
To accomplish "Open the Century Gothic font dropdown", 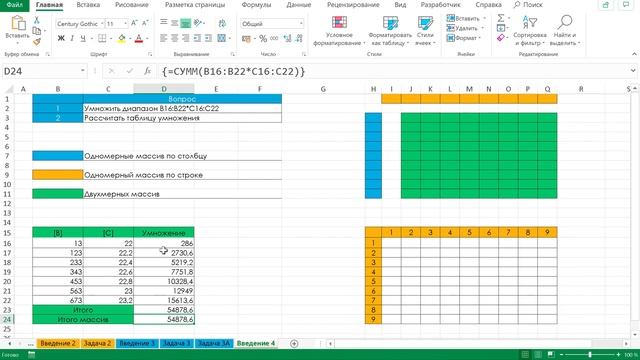I will 102,24.
